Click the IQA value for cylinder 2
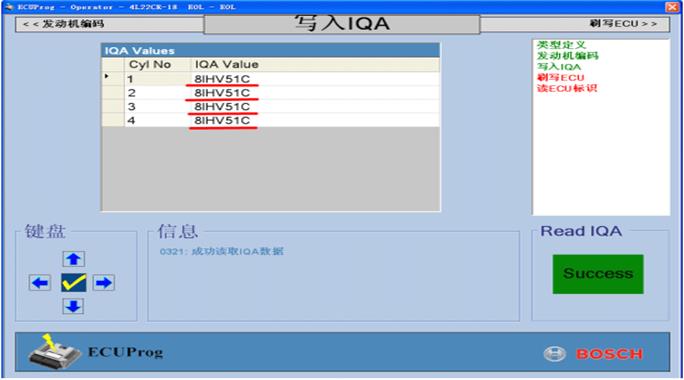 point(222,93)
